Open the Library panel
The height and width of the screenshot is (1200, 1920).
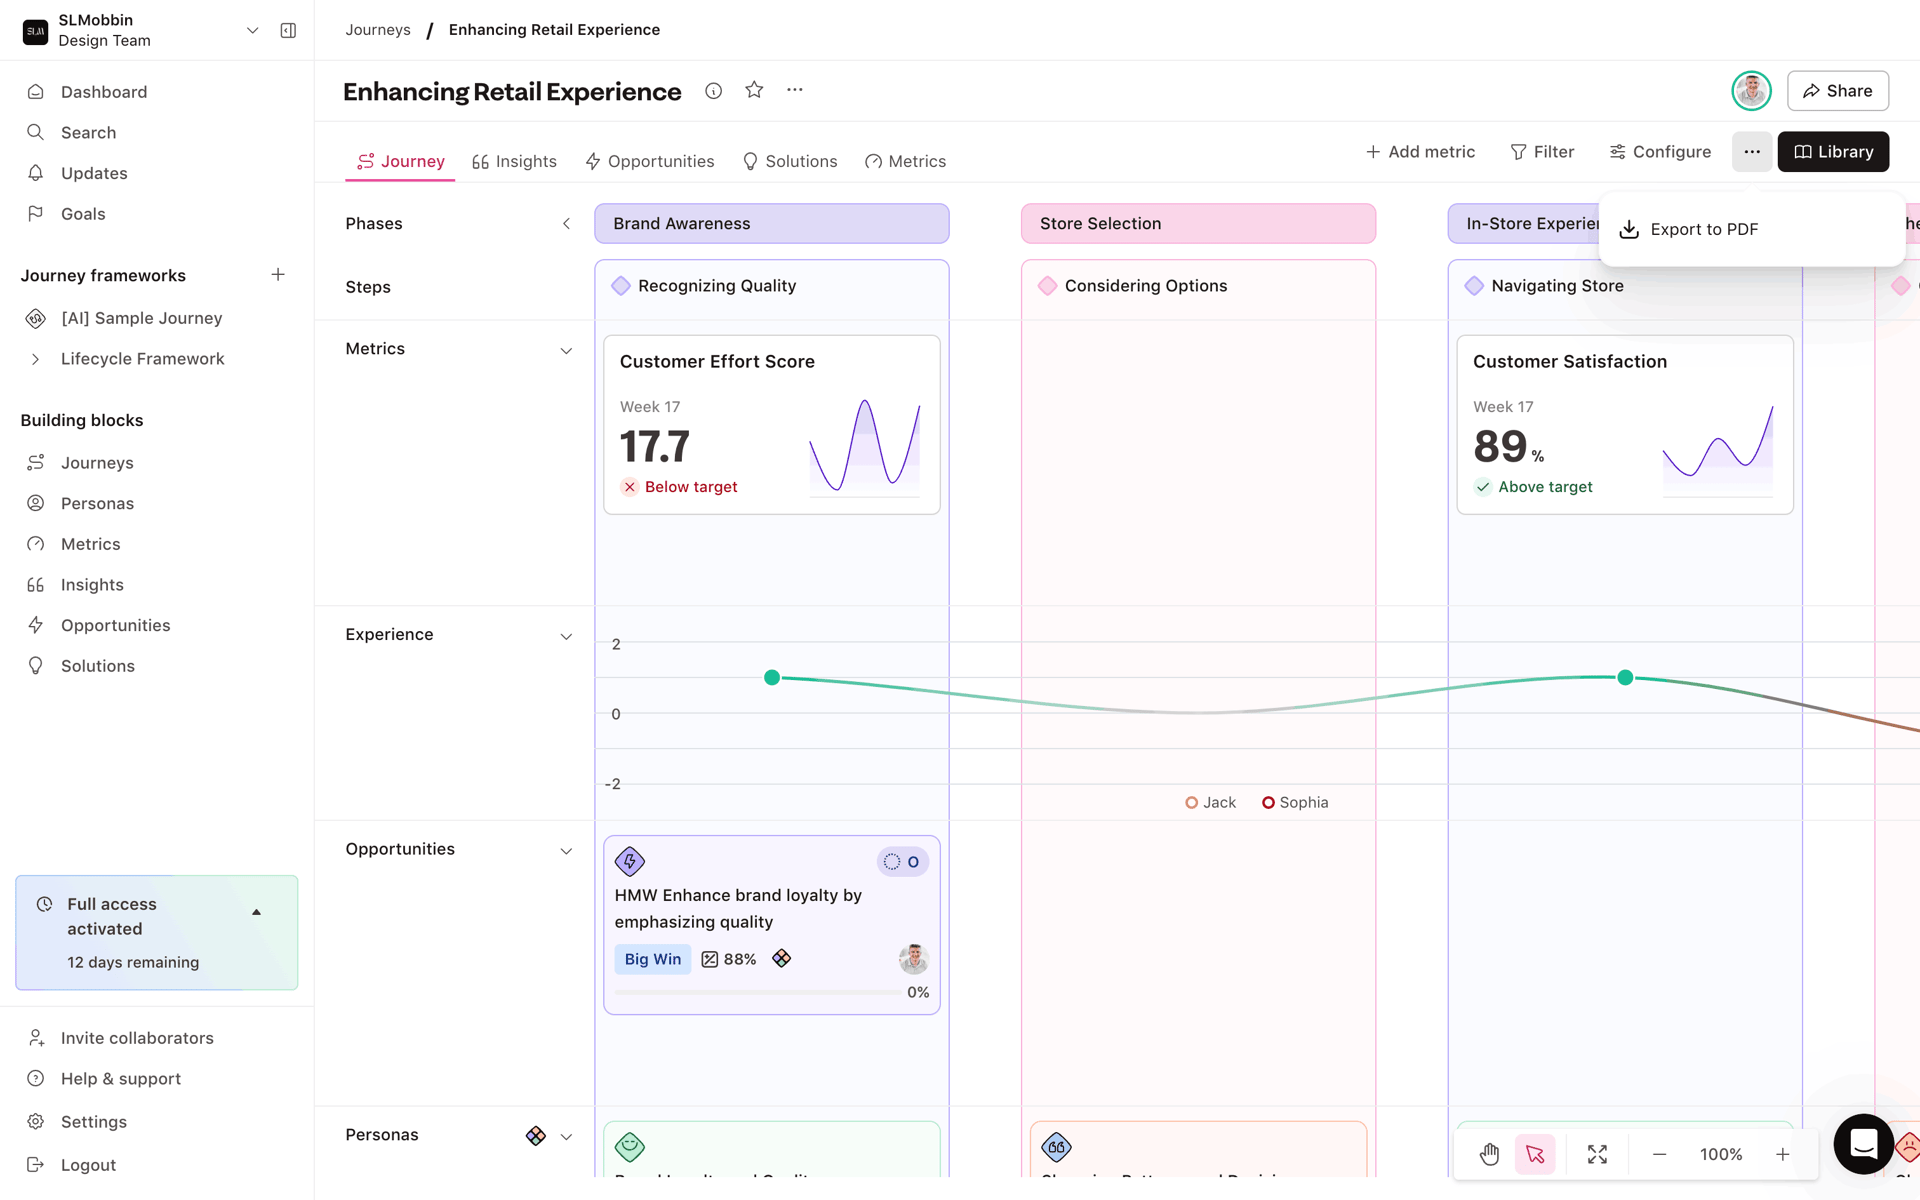tap(1833, 152)
